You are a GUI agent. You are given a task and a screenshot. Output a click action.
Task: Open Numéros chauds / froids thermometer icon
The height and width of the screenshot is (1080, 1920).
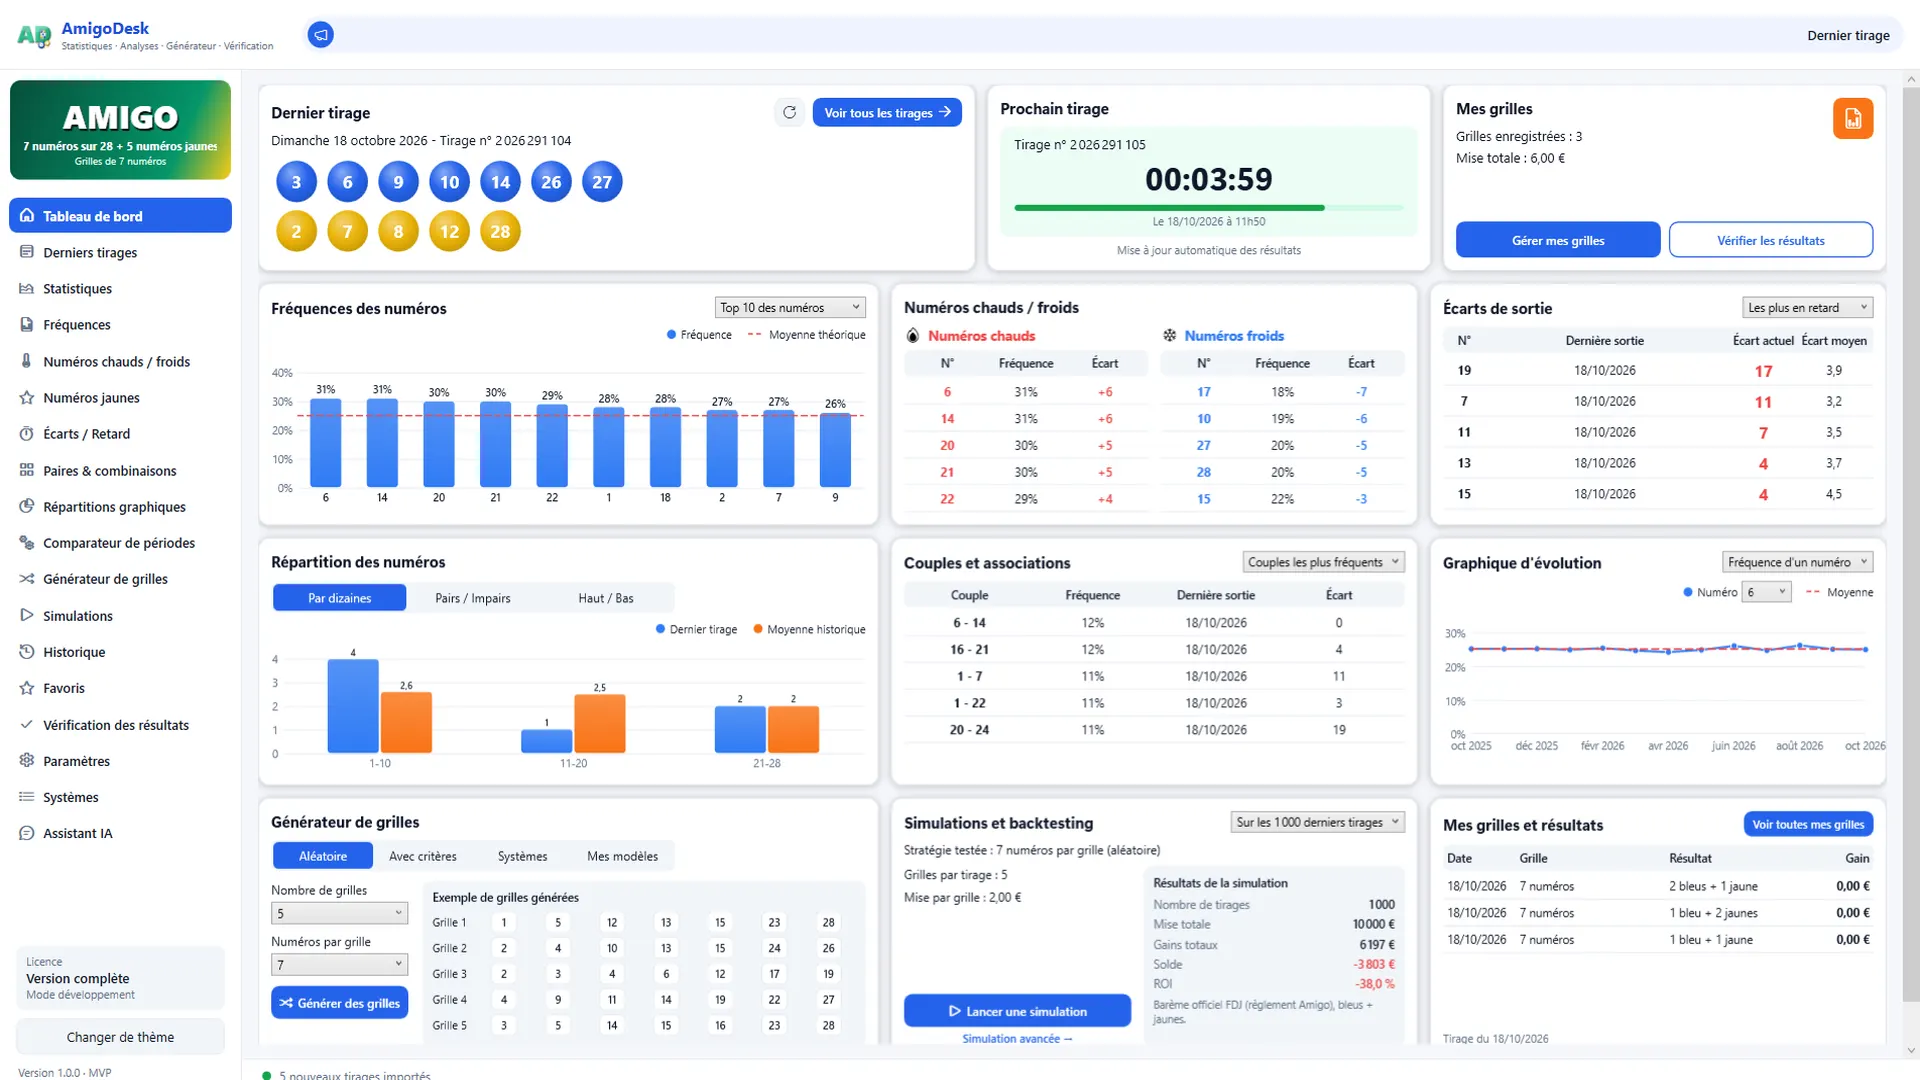27,361
